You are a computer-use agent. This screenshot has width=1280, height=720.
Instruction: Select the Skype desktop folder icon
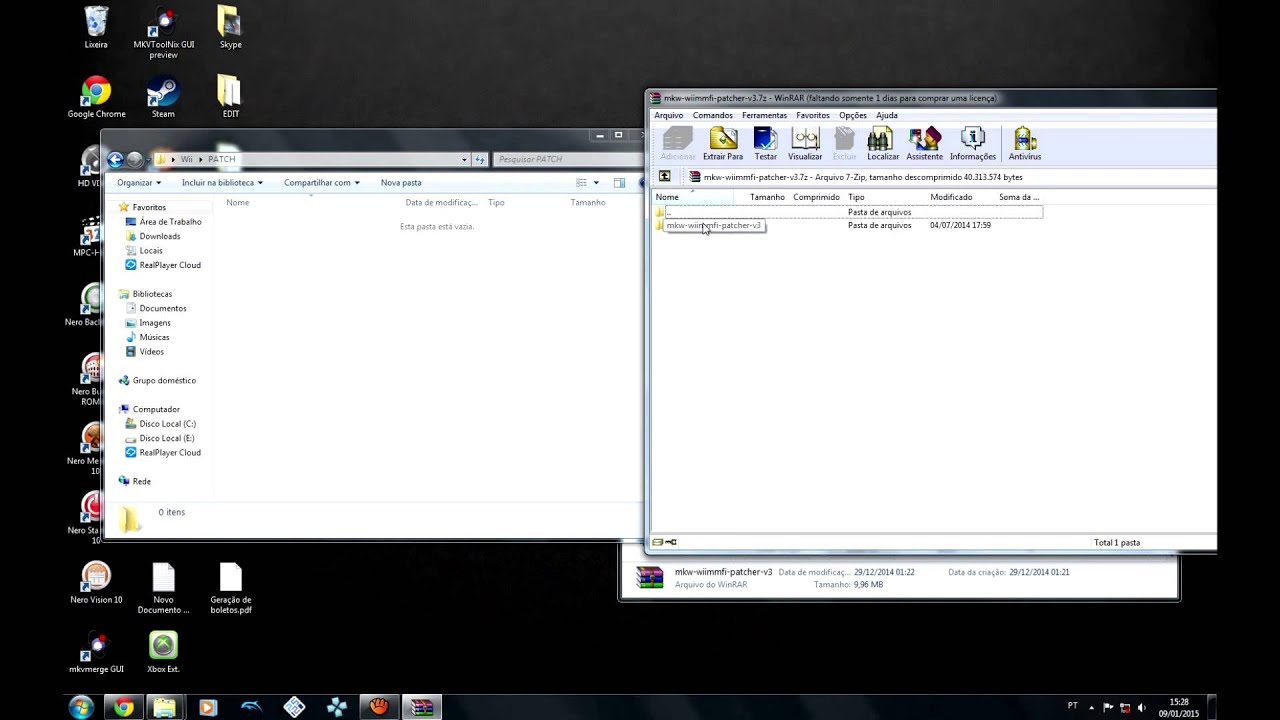pyautogui.click(x=230, y=27)
